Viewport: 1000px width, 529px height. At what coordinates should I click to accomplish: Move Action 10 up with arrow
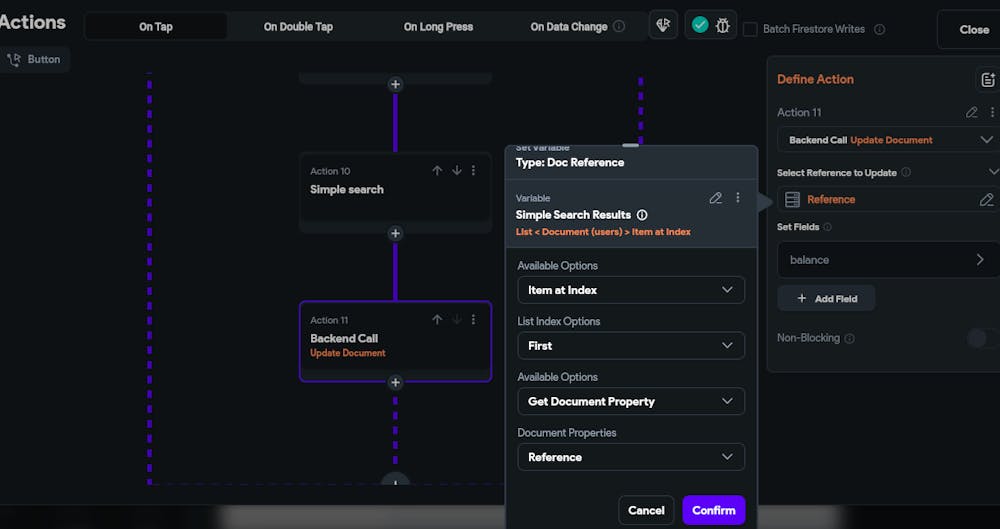click(x=437, y=171)
